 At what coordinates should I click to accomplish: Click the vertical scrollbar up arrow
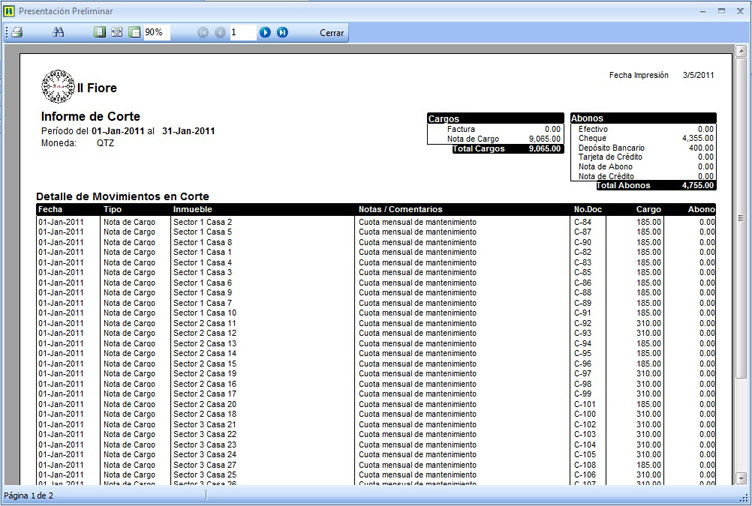coord(741,51)
